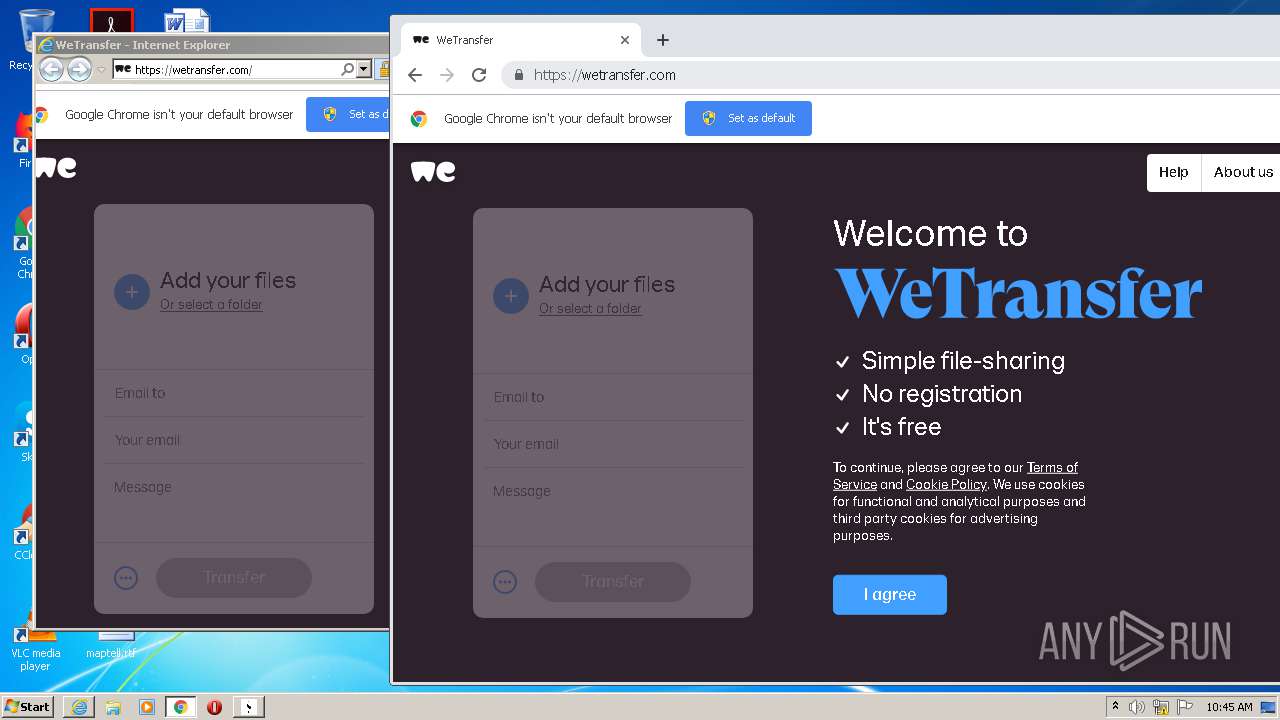
Task: Click the WeTransfer logo in Internet Explorer window
Action: [56, 168]
